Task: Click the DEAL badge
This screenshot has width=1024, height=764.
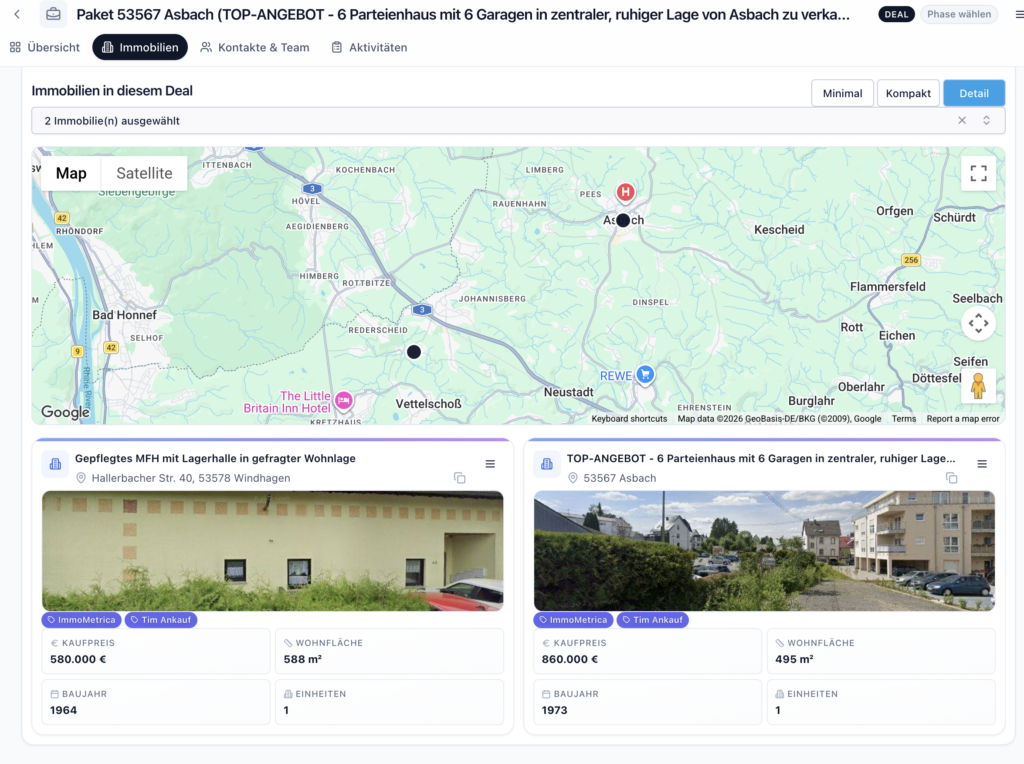Action: pyautogui.click(x=896, y=14)
